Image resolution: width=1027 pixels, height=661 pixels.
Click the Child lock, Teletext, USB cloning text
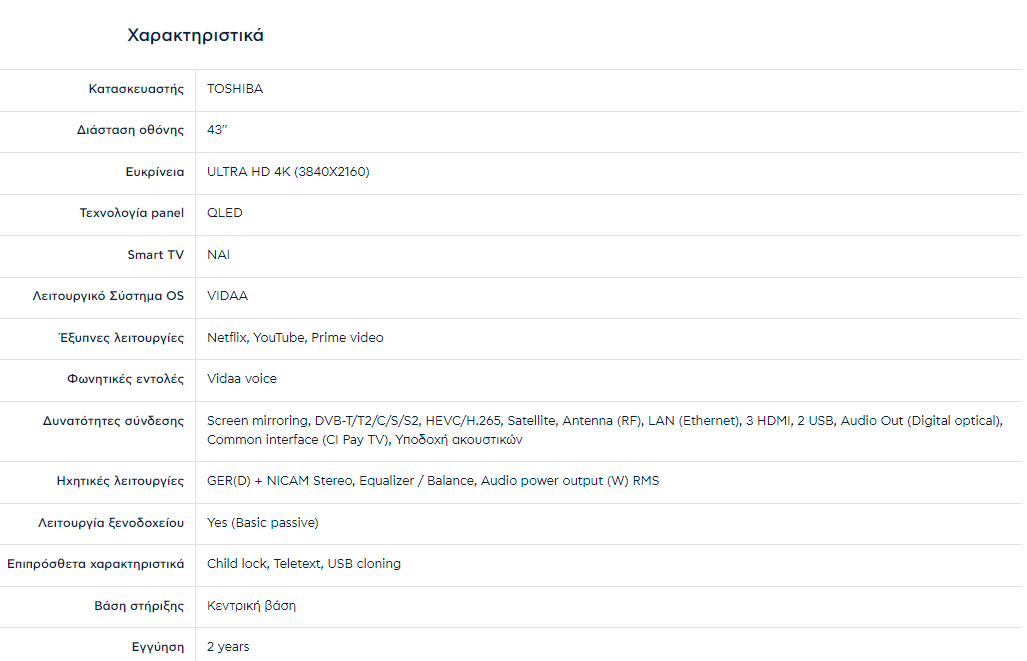(304, 564)
